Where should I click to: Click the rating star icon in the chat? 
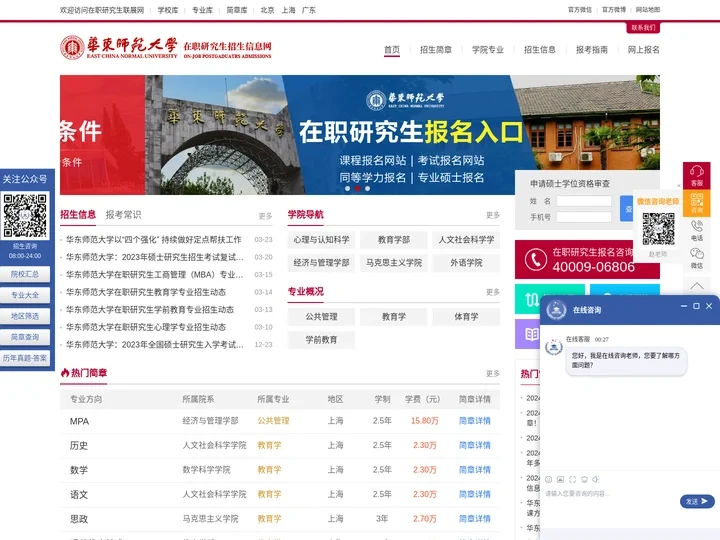[584, 479]
